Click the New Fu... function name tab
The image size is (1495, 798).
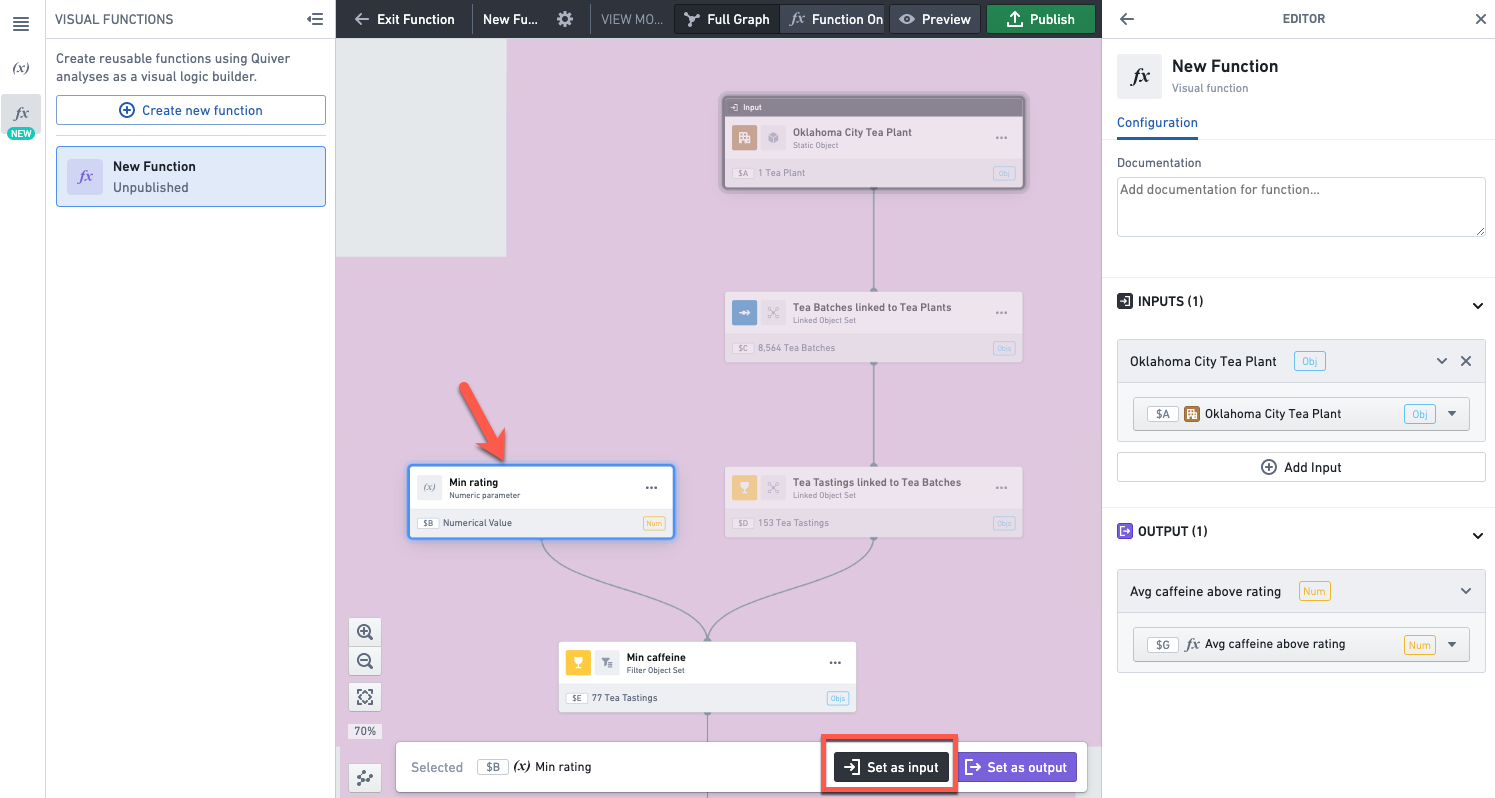point(510,19)
